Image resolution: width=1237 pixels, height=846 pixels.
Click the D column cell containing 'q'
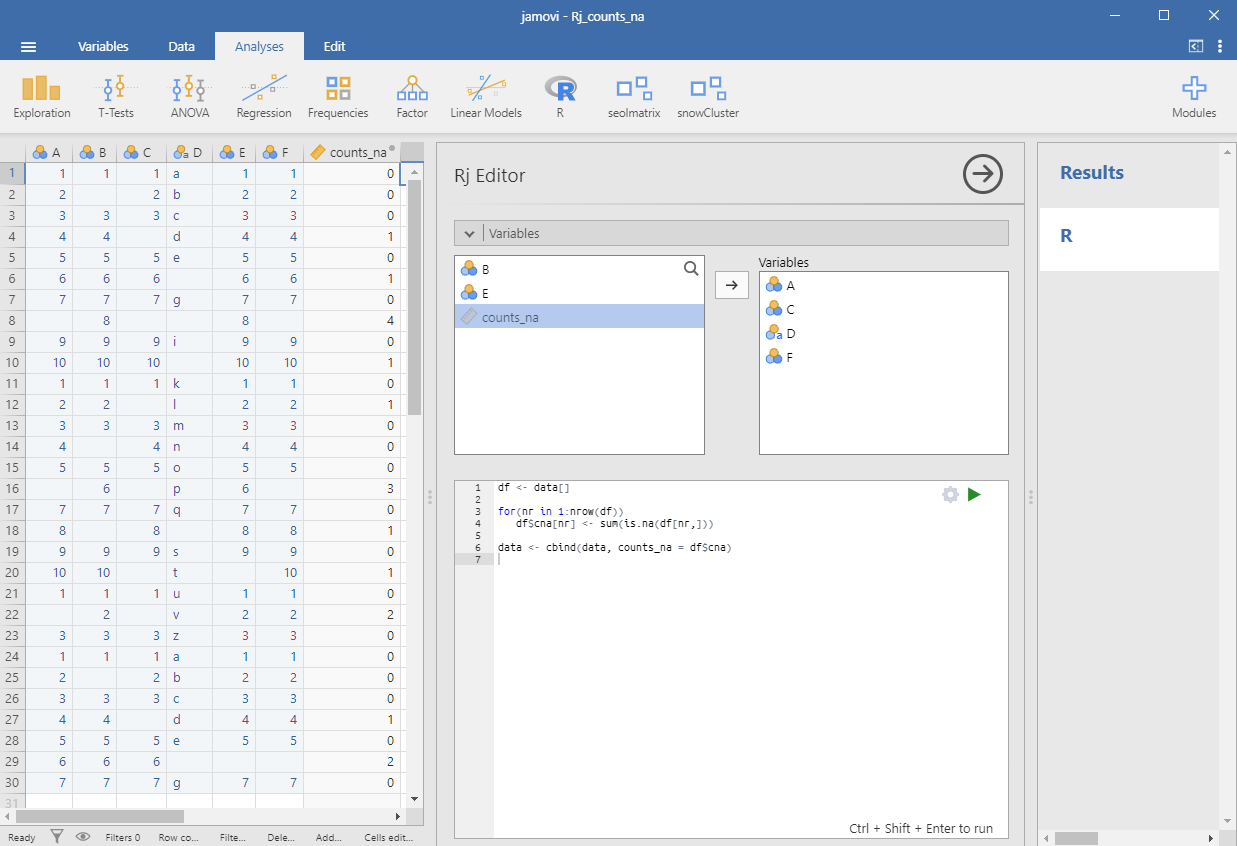point(189,509)
